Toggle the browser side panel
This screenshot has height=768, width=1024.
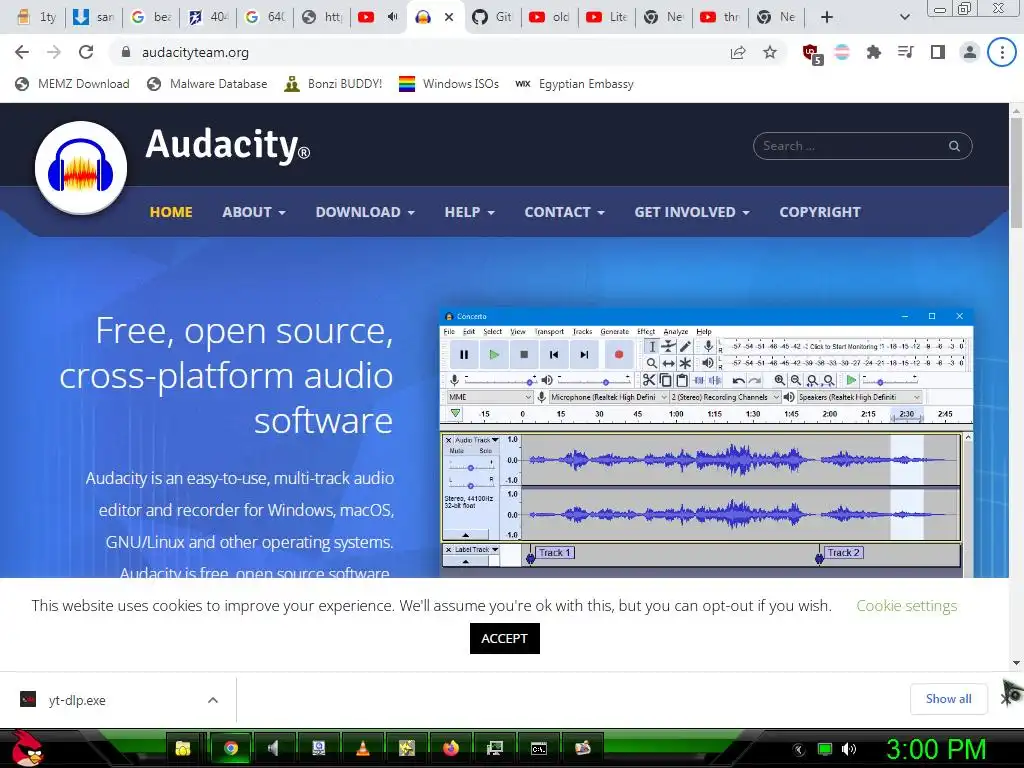[x=938, y=52]
